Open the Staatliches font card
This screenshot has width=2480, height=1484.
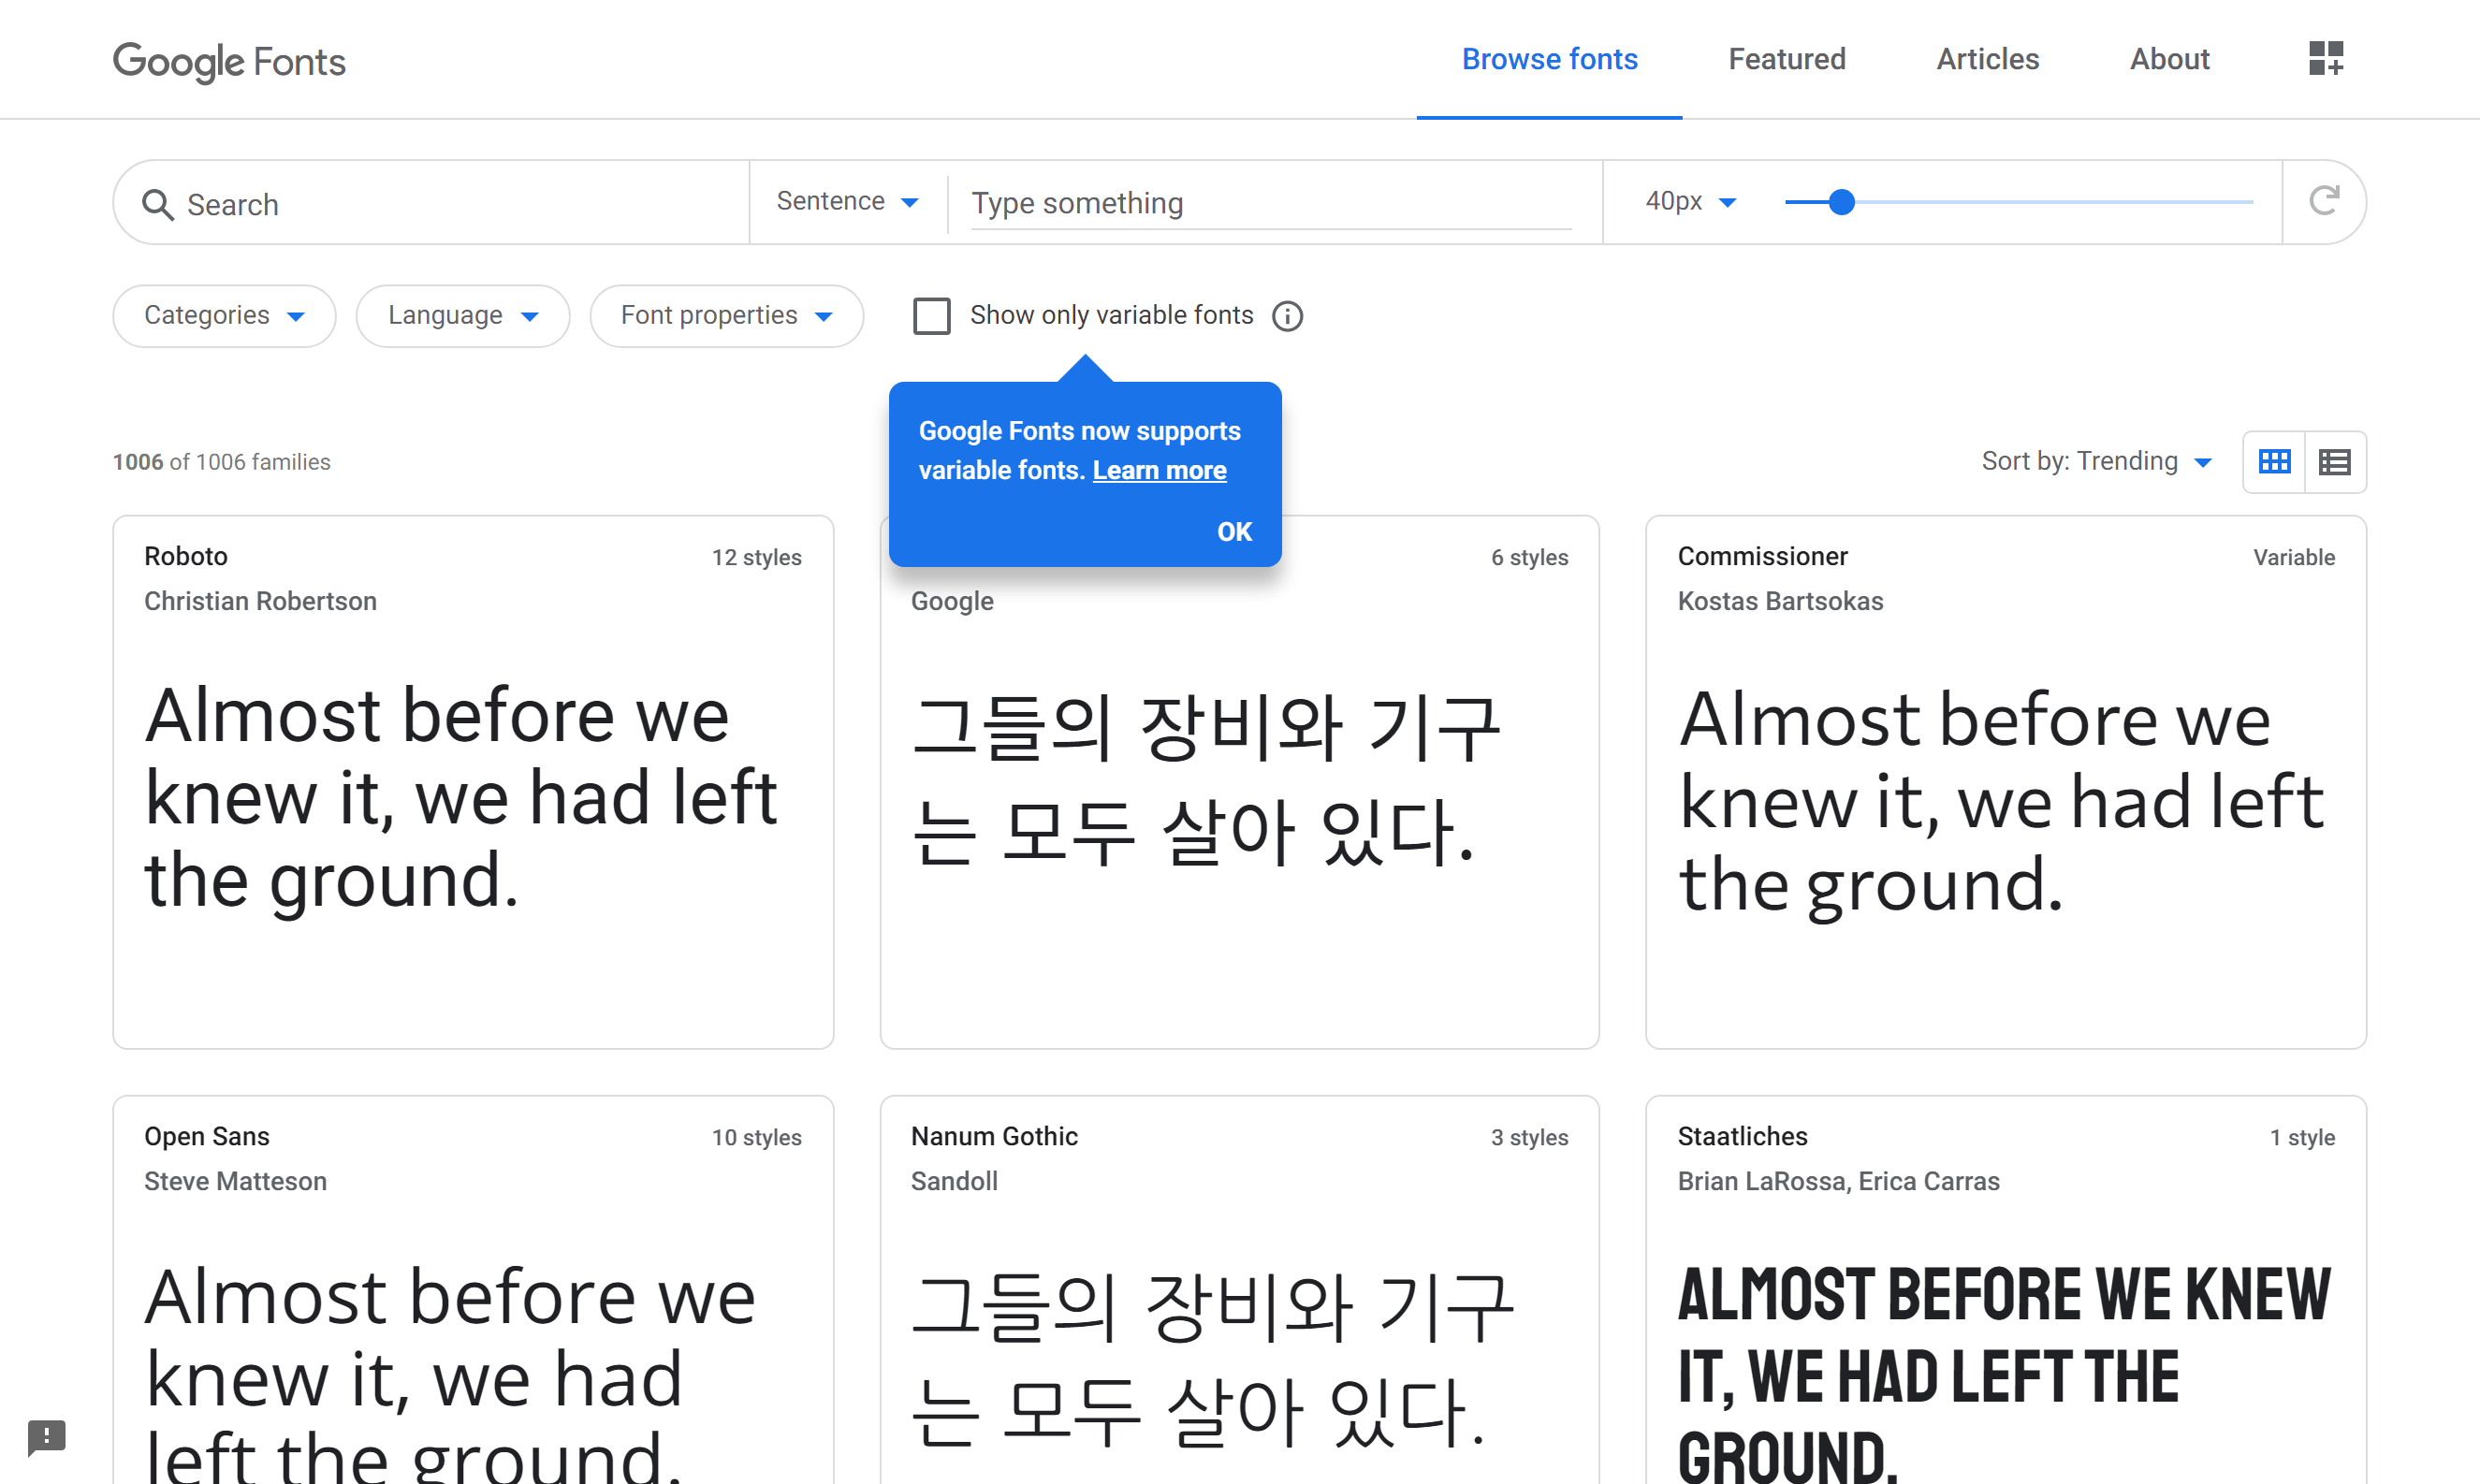coord(2006,1290)
